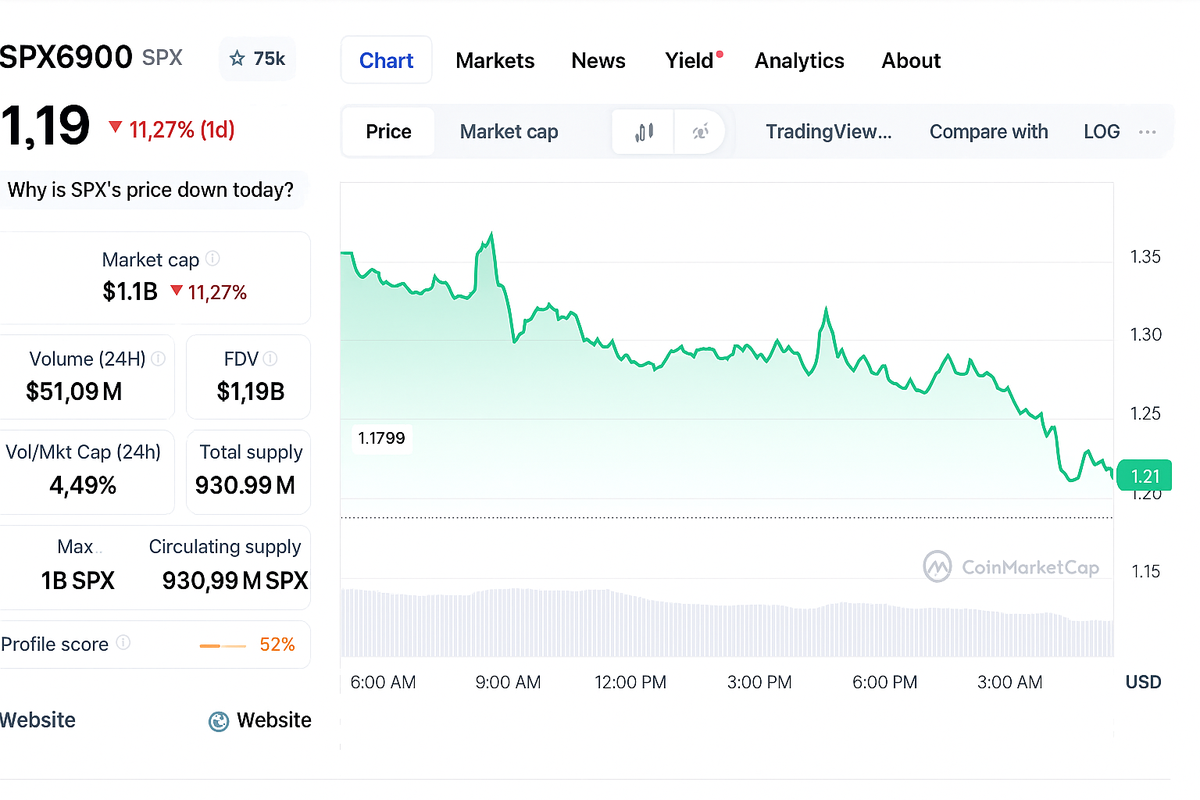Click the globe icon beside Website
This screenshot has height=800, width=1200.
tap(219, 721)
